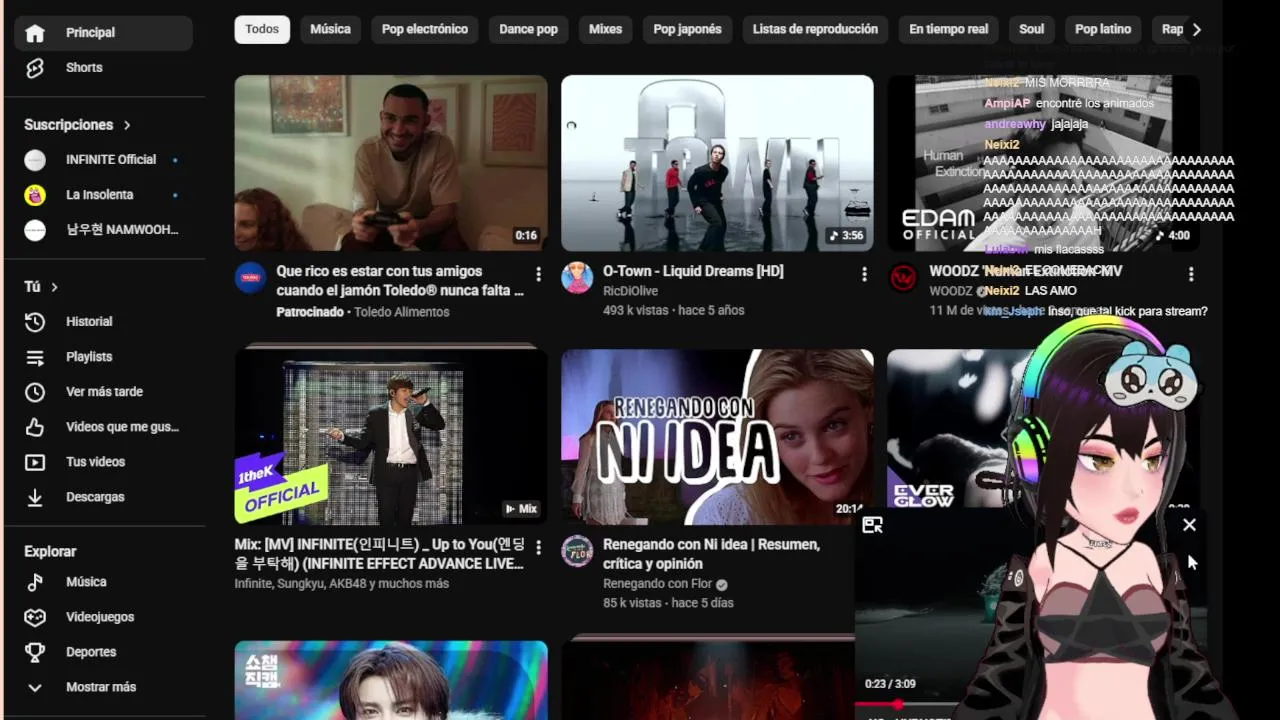Play the INFINITE 1theK mix thumbnail
Screen dimensions: 1280x720
point(391,436)
